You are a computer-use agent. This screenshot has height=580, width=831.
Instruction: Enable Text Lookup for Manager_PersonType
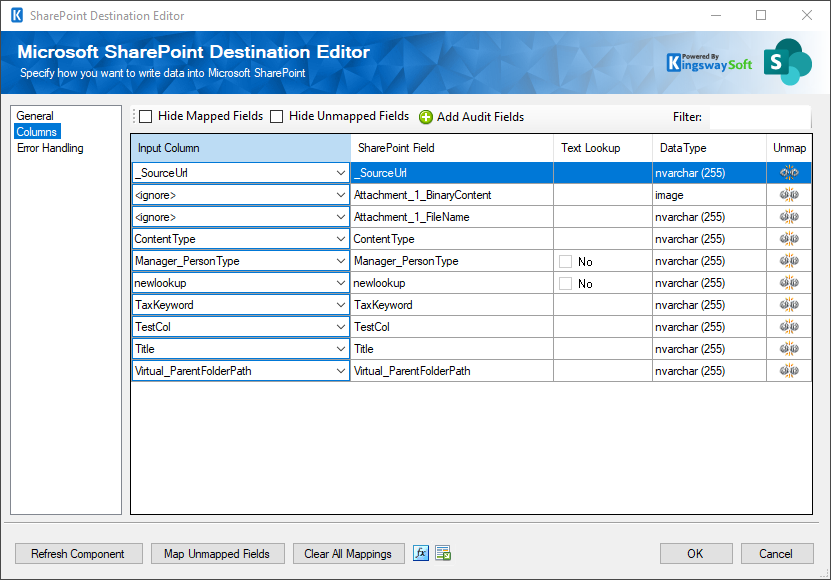565,261
